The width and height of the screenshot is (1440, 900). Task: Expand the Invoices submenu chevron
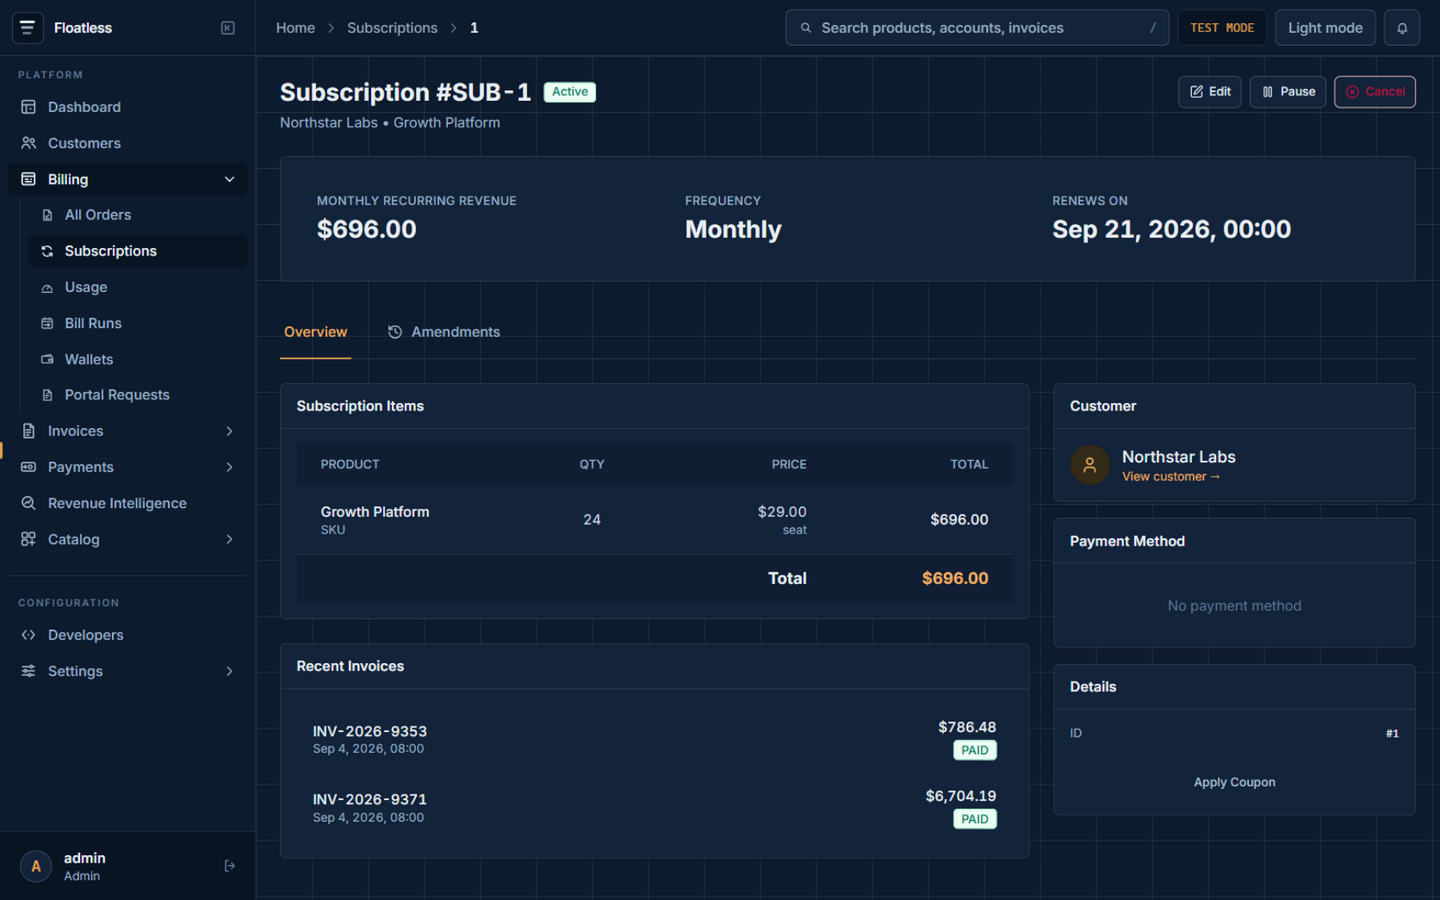(x=229, y=431)
